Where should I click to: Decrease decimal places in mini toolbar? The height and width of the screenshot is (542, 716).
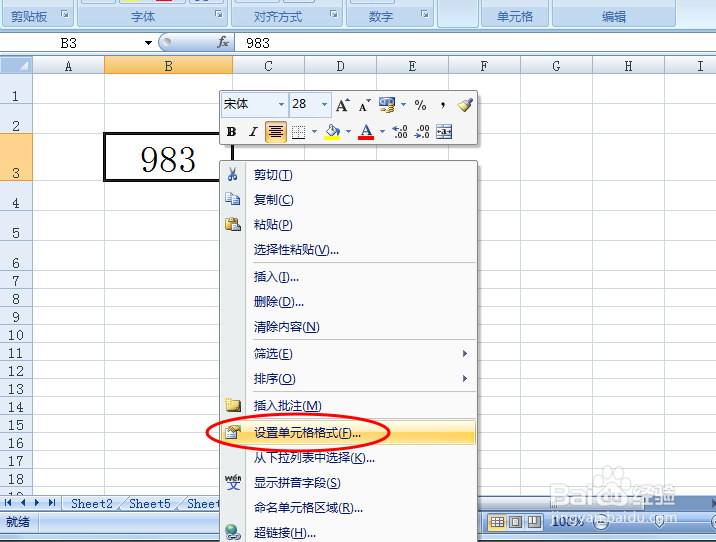click(x=421, y=132)
